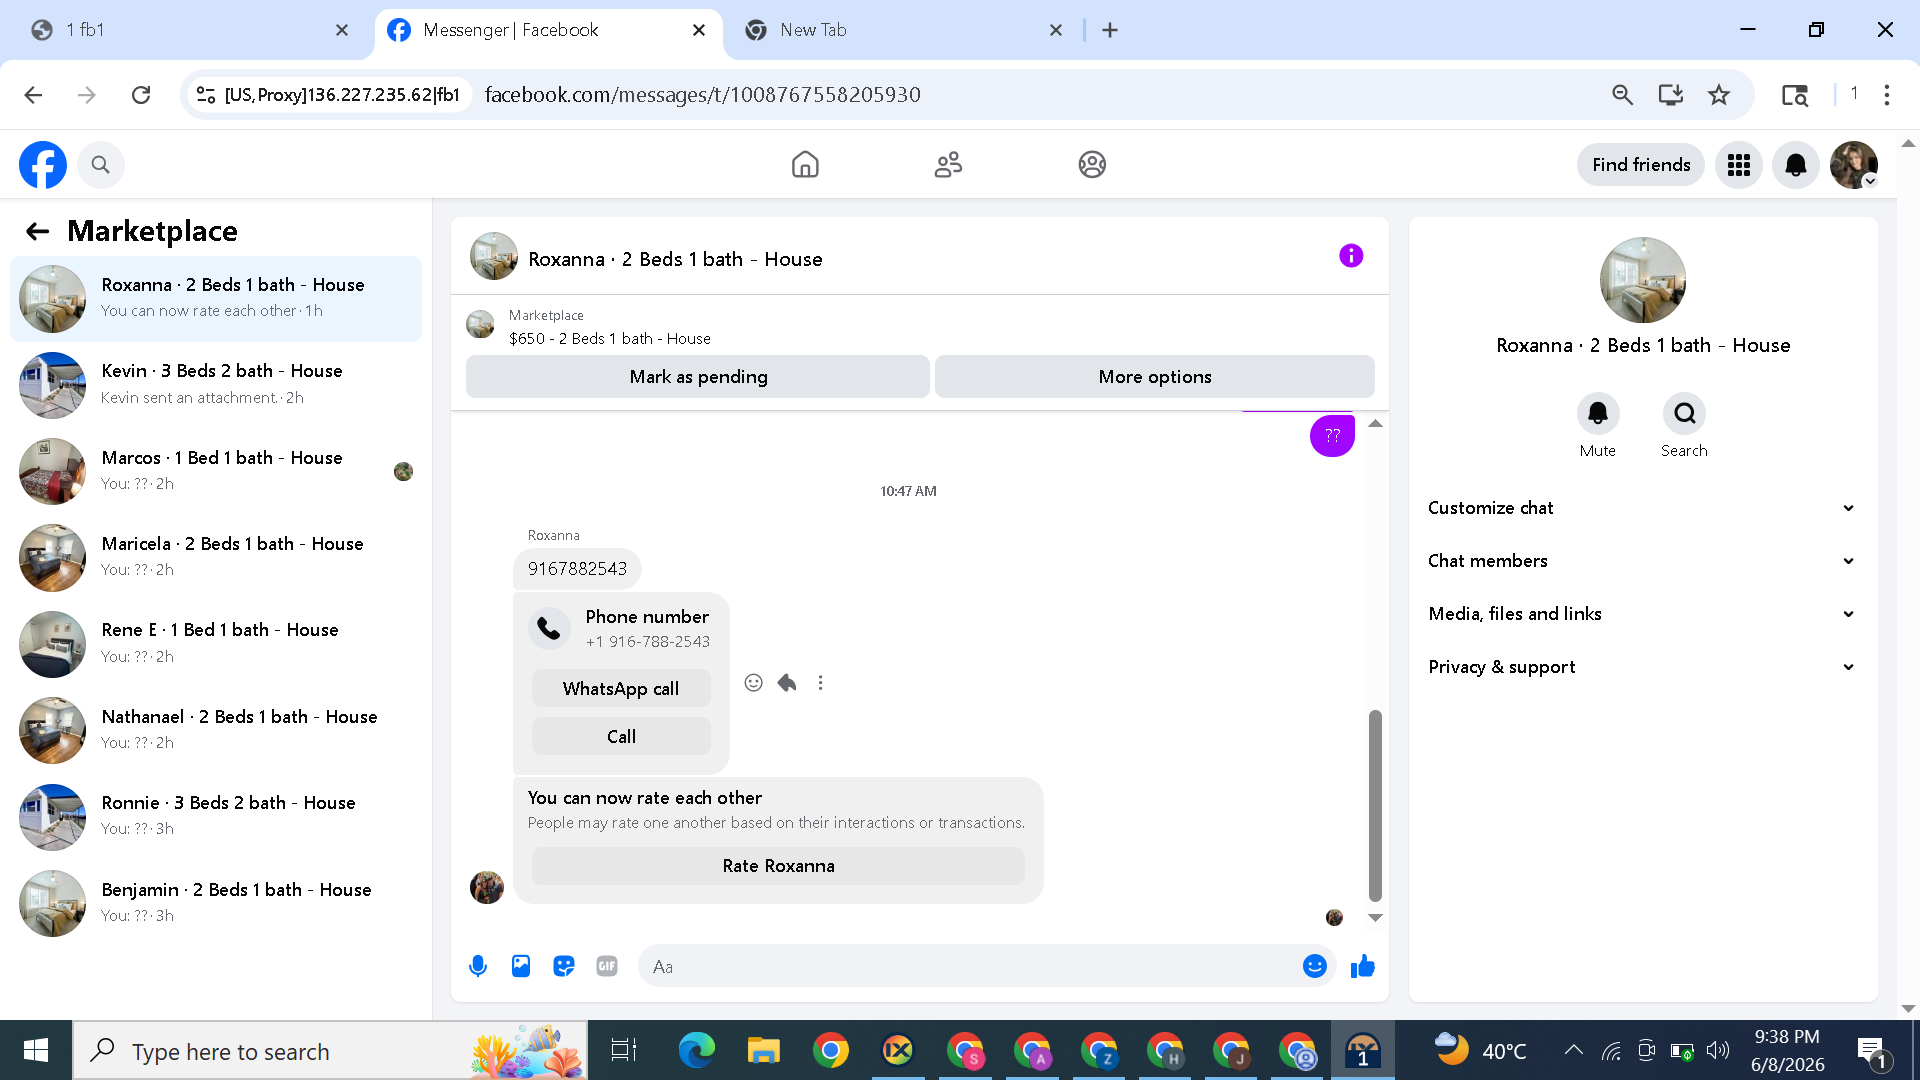Focus the taskbar search box
This screenshot has width=1920, height=1080.
(x=330, y=1051)
